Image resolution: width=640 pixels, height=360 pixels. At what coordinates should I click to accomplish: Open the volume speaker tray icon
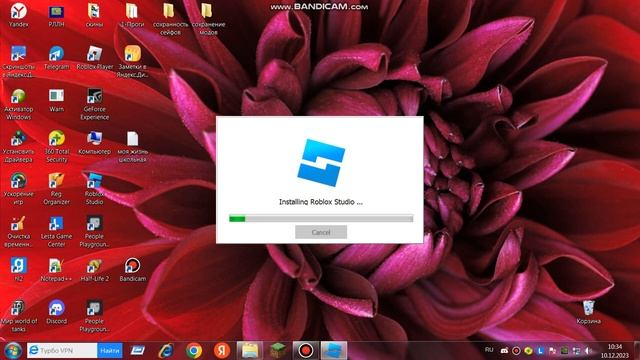pos(589,351)
